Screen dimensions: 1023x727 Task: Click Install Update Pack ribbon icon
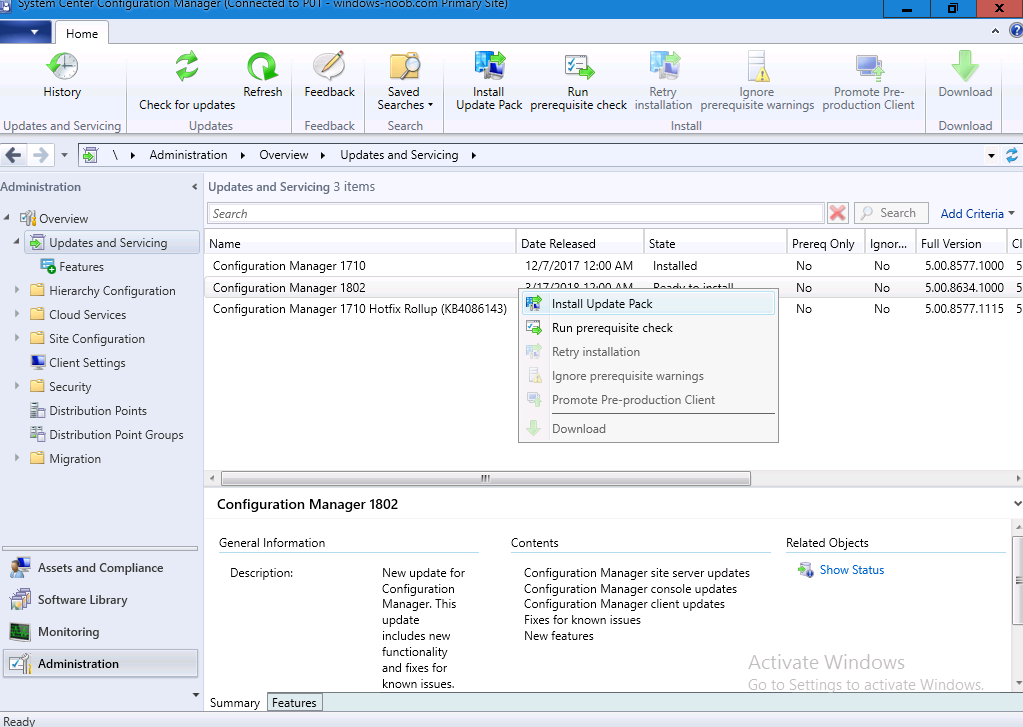point(489,66)
